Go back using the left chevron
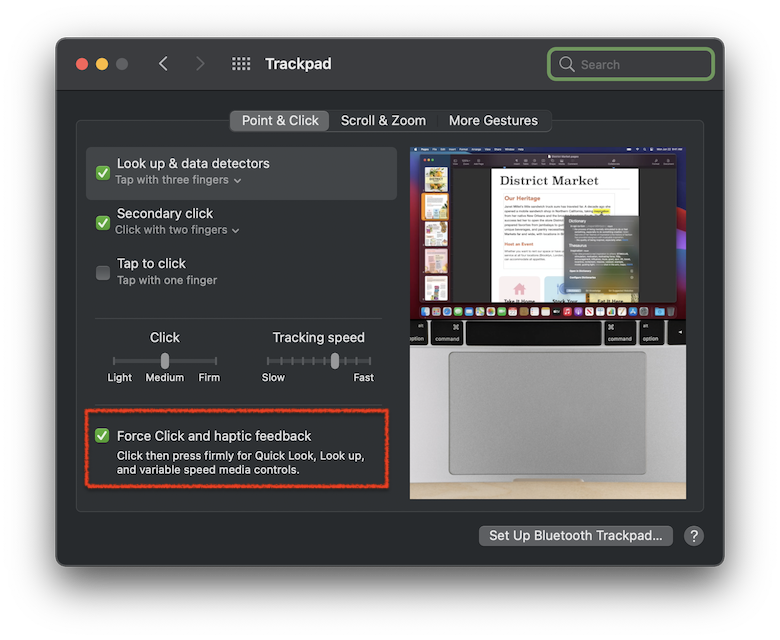The height and width of the screenshot is (640, 780). pyautogui.click(x=163, y=64)
